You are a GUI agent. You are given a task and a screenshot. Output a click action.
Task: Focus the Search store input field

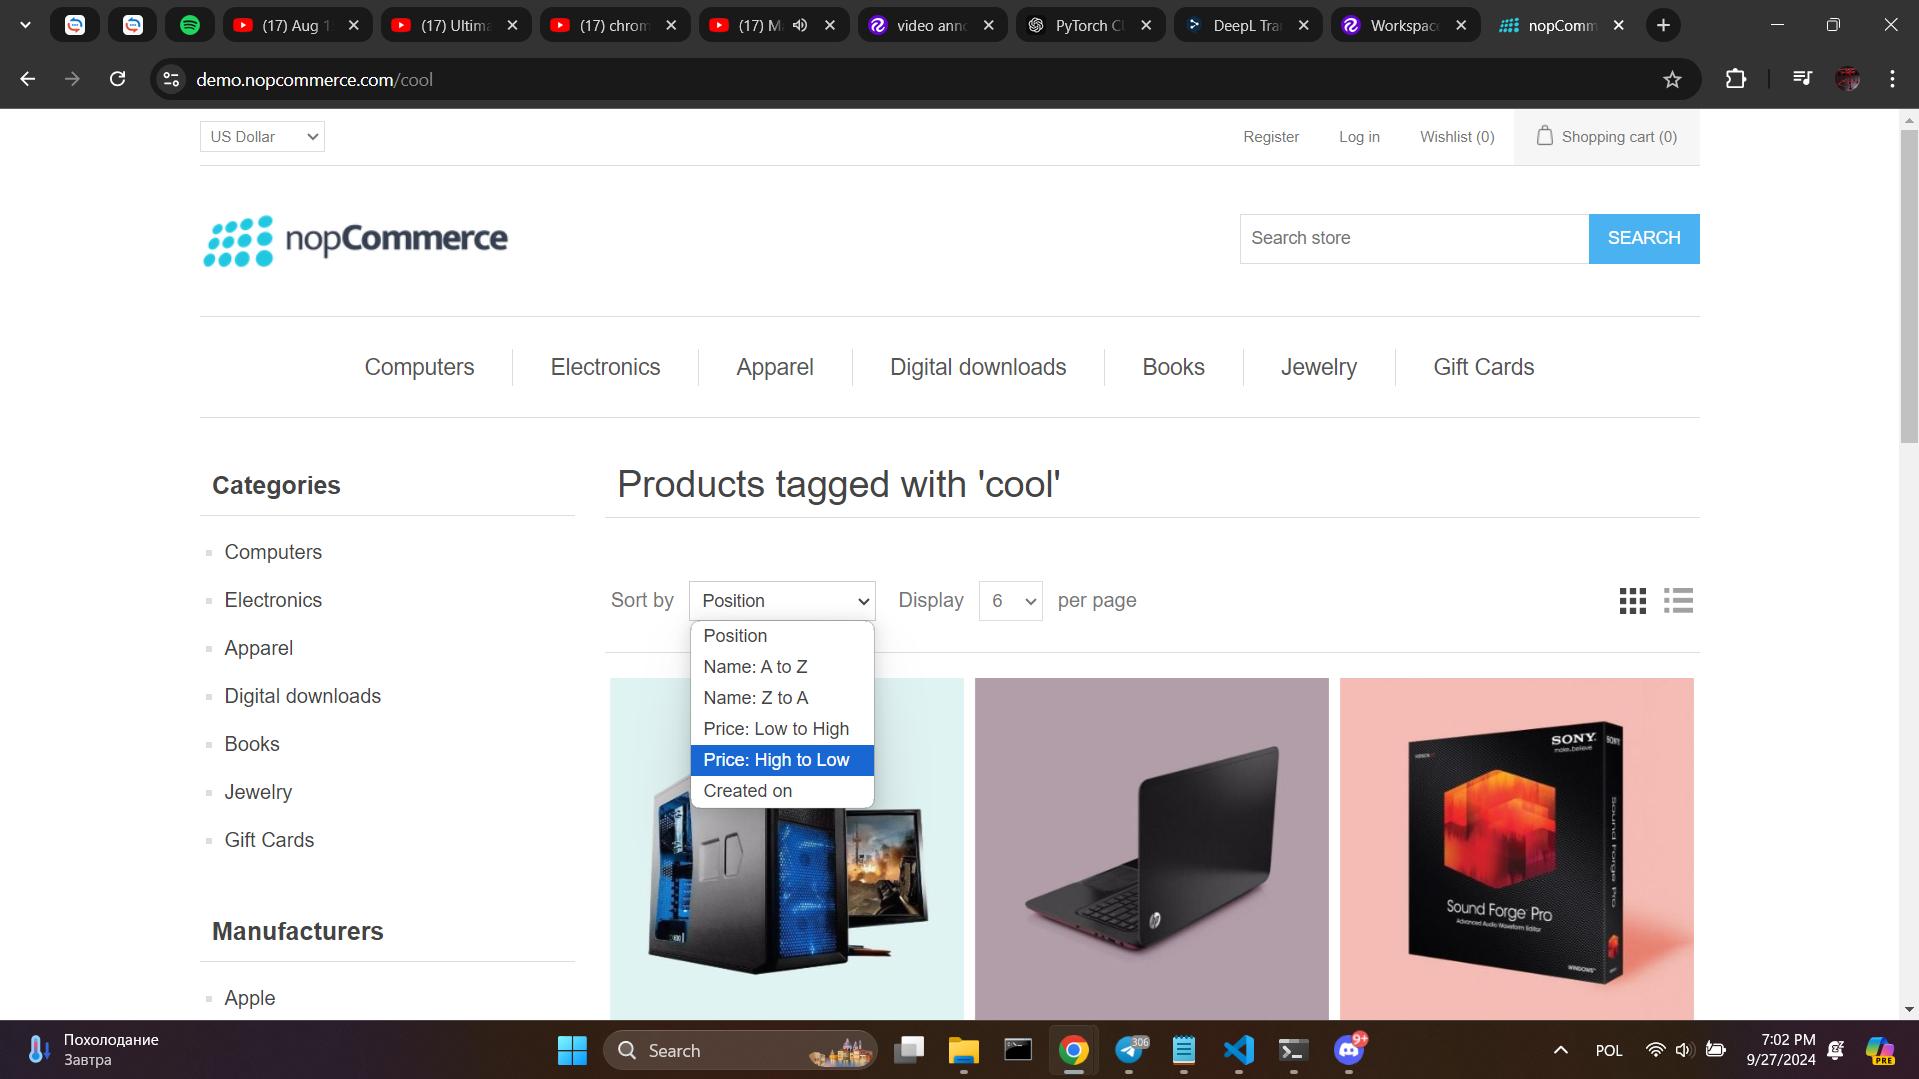(1414, 238)
